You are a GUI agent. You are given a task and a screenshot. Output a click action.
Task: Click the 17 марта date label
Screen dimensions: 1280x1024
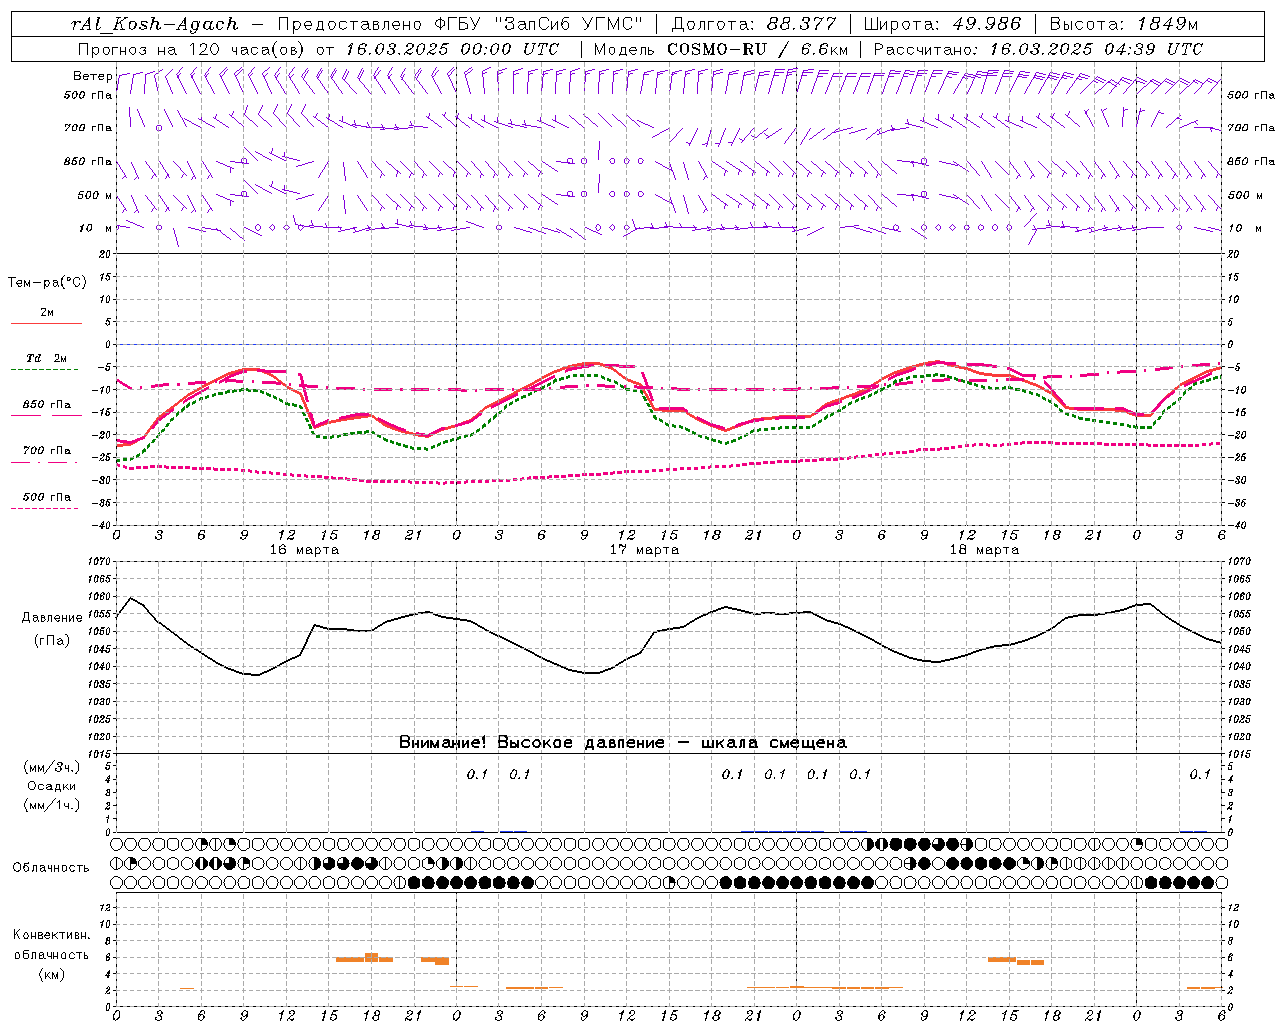click(x=645, y=550)
